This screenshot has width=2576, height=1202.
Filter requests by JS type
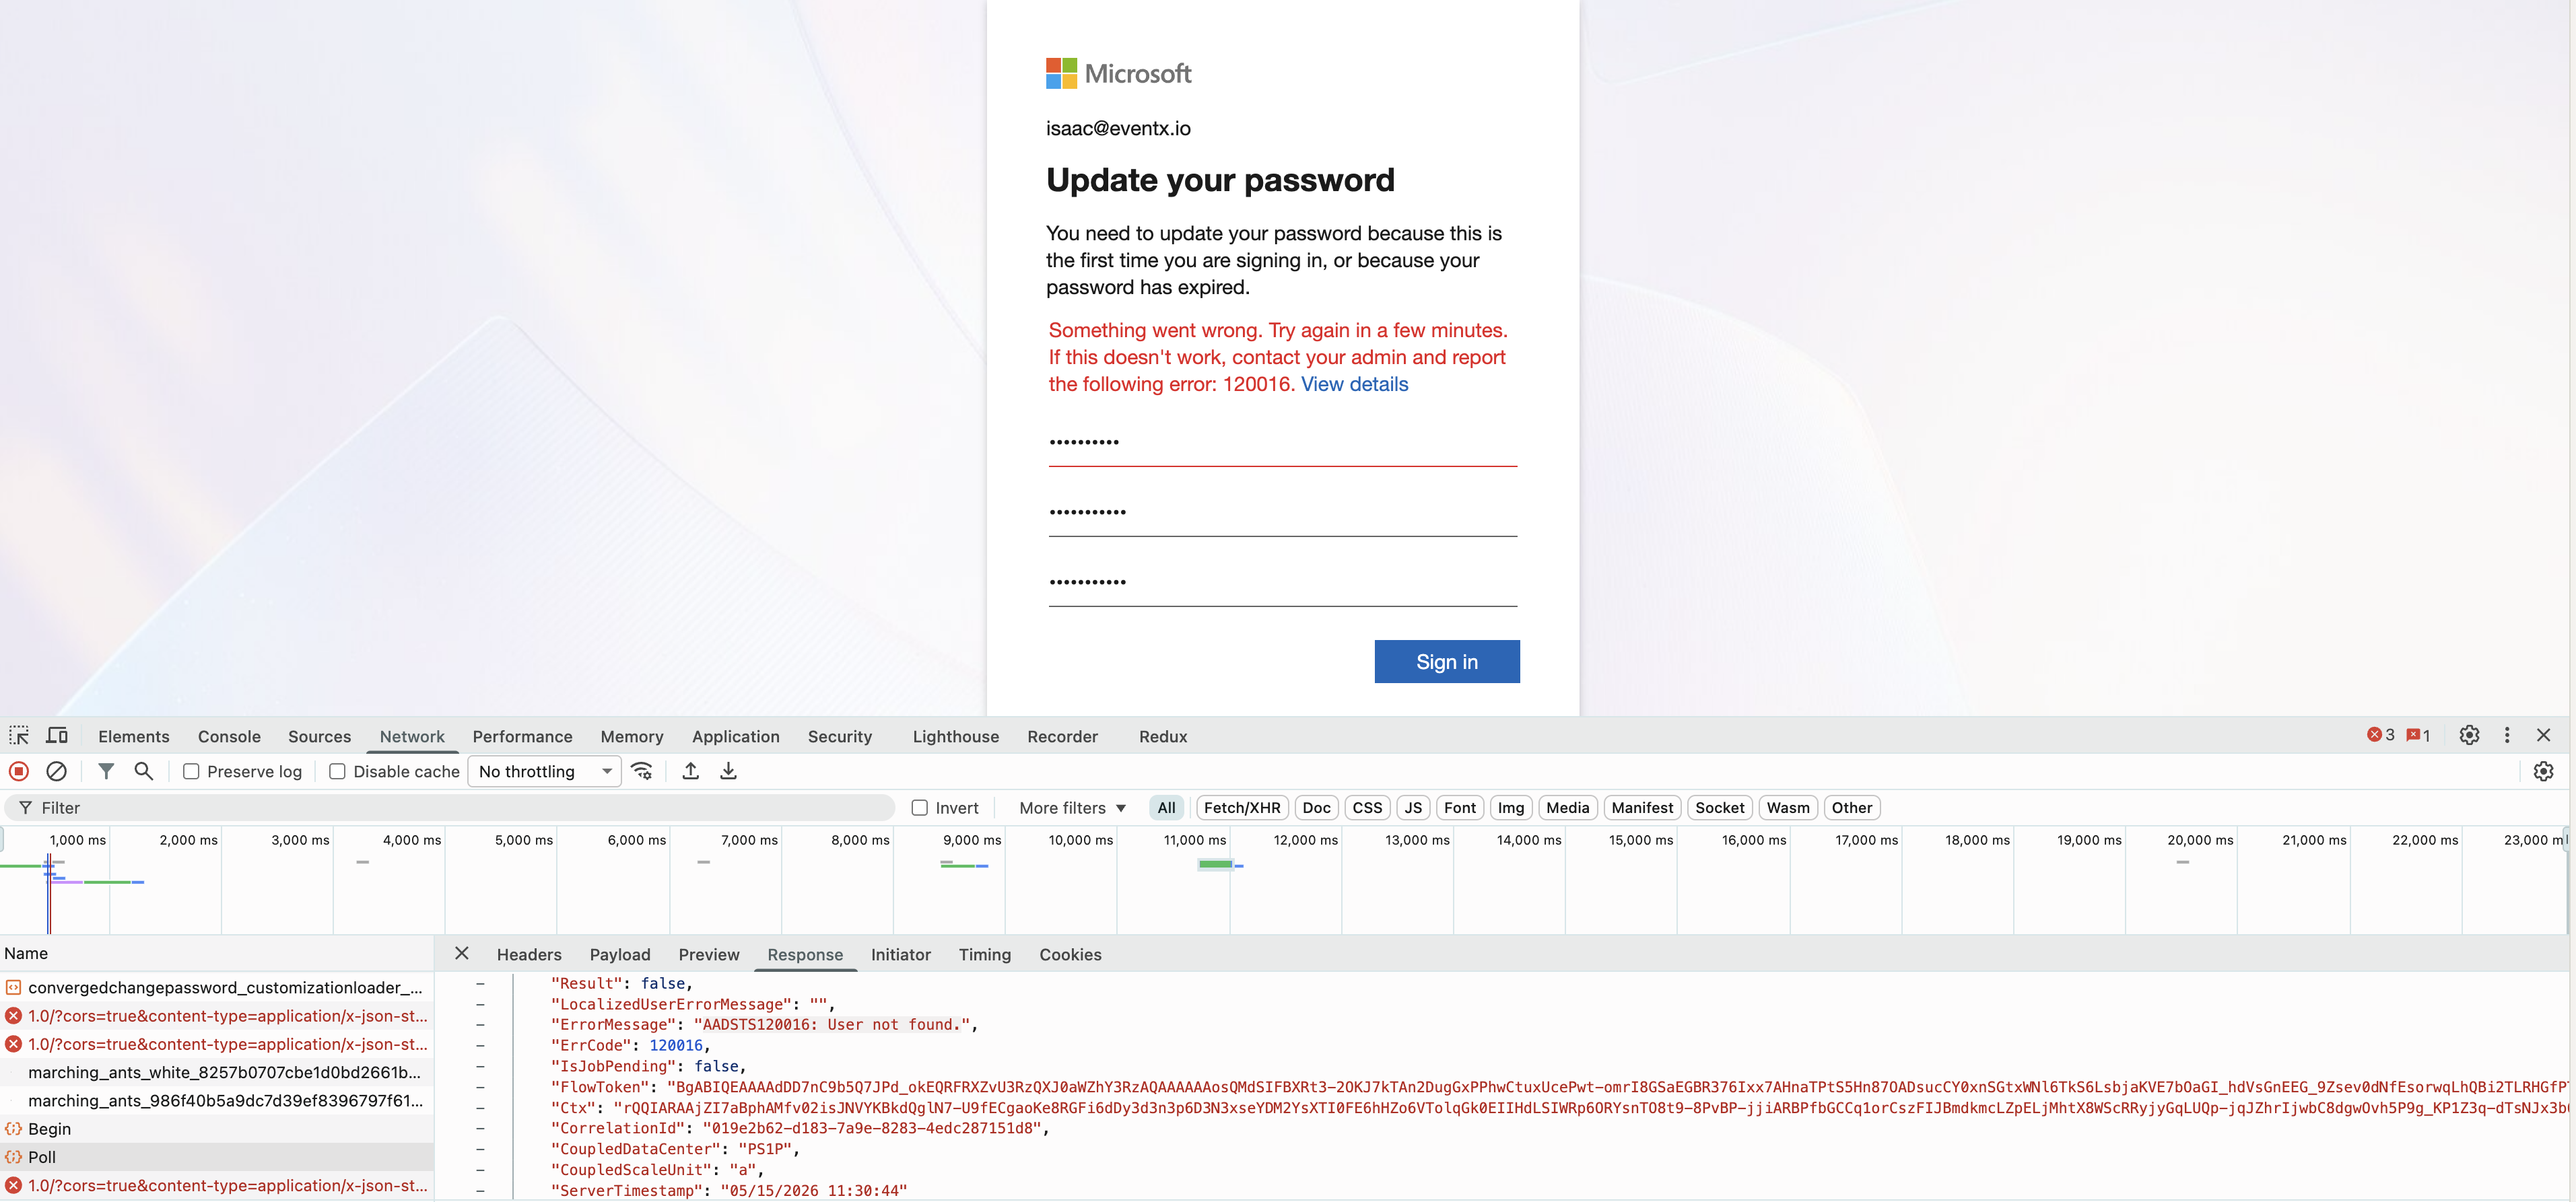tap(1413, 808)
